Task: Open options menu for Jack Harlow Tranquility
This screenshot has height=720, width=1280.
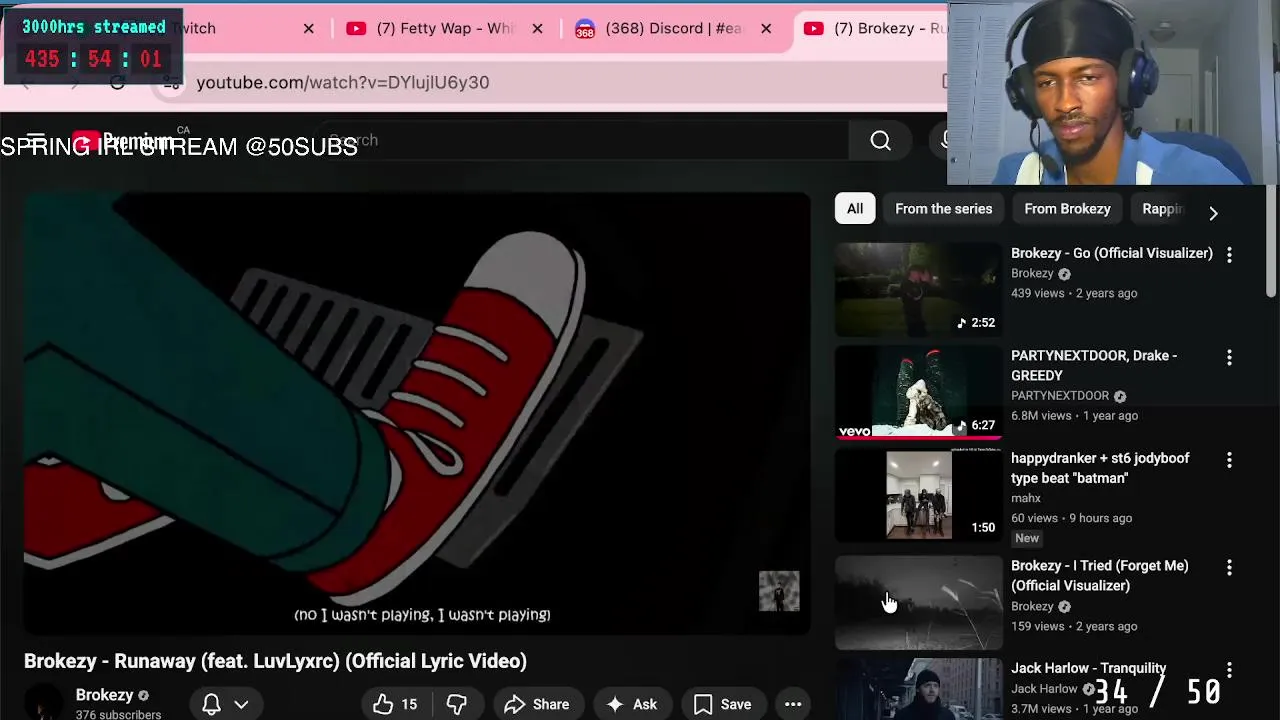Action: (x=1229, y=670)
